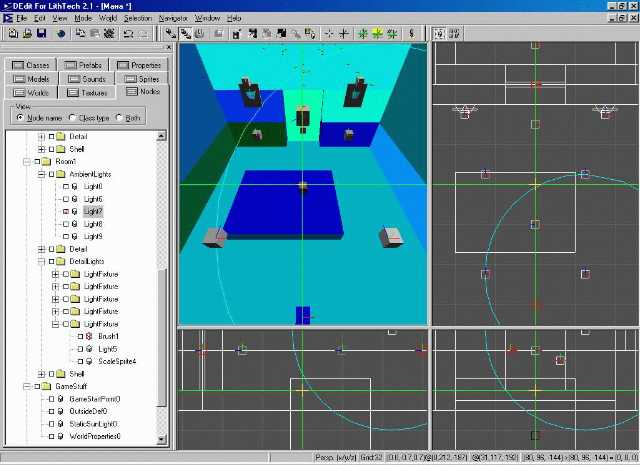Screen dimensions: 640x465
Task: Toggle the checkbox for Light6
Action: (66, 199)
